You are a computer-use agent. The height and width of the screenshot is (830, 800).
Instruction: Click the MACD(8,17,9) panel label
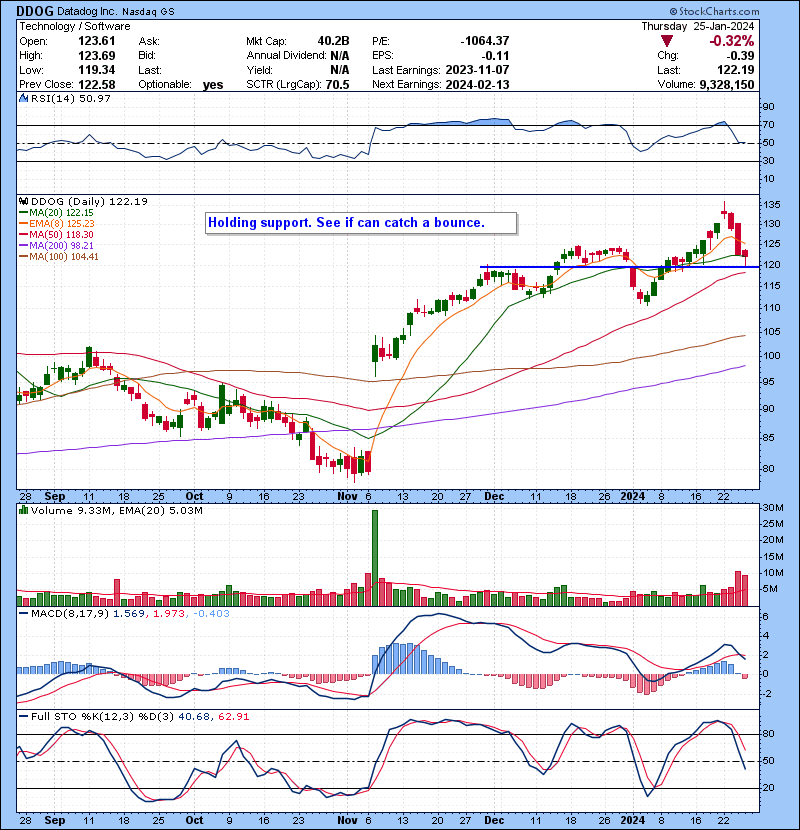[70, 614]
